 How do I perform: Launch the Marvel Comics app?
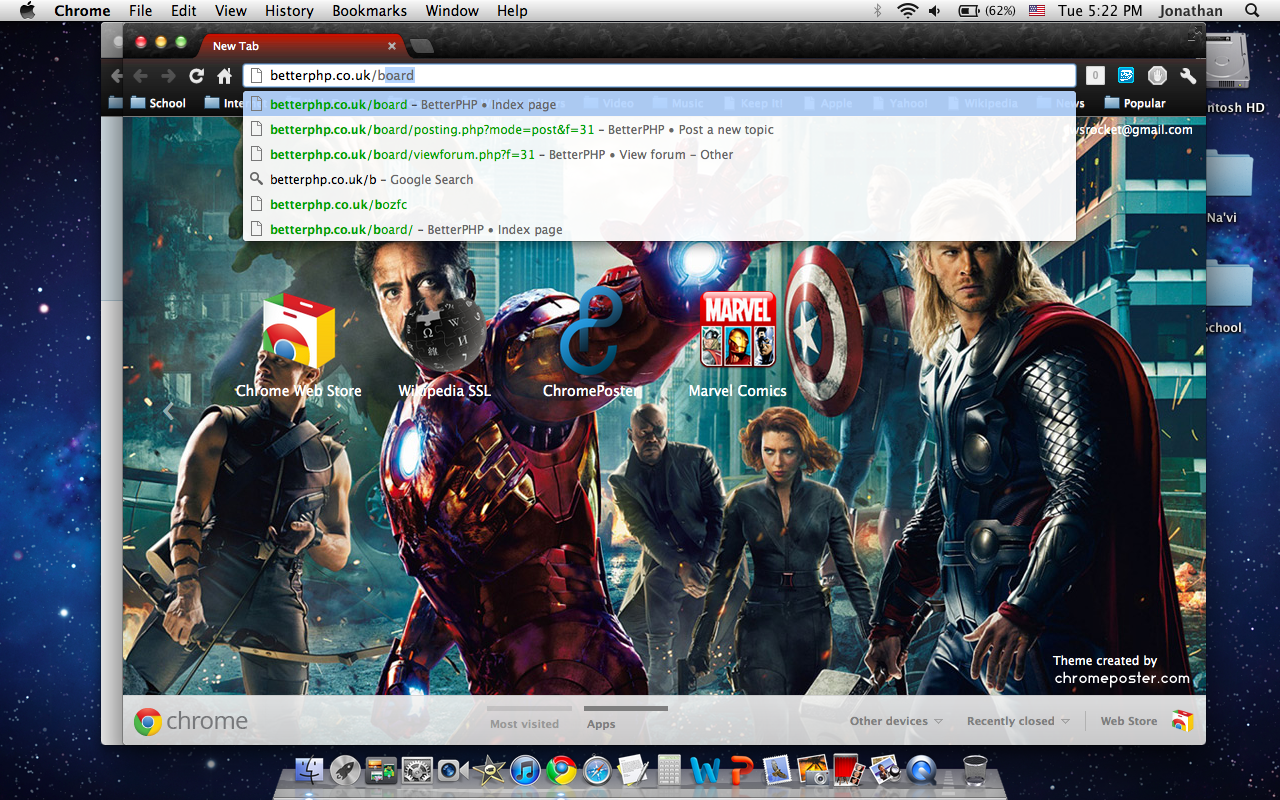[x=738, y=345]
